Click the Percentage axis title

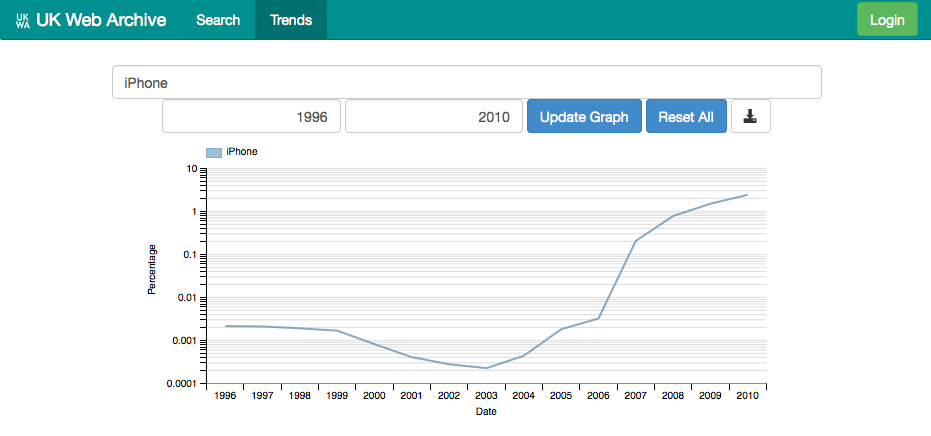pyautogui.click(x=152, y=270)
